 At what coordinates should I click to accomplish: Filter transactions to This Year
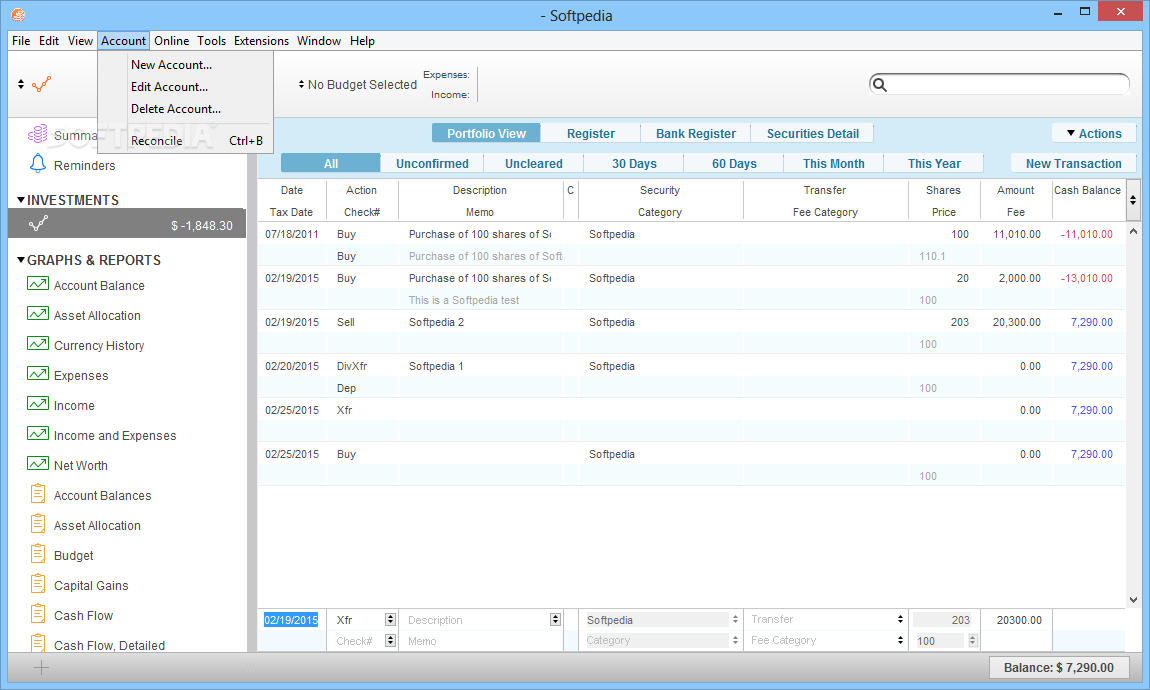[x=934, y=164]
